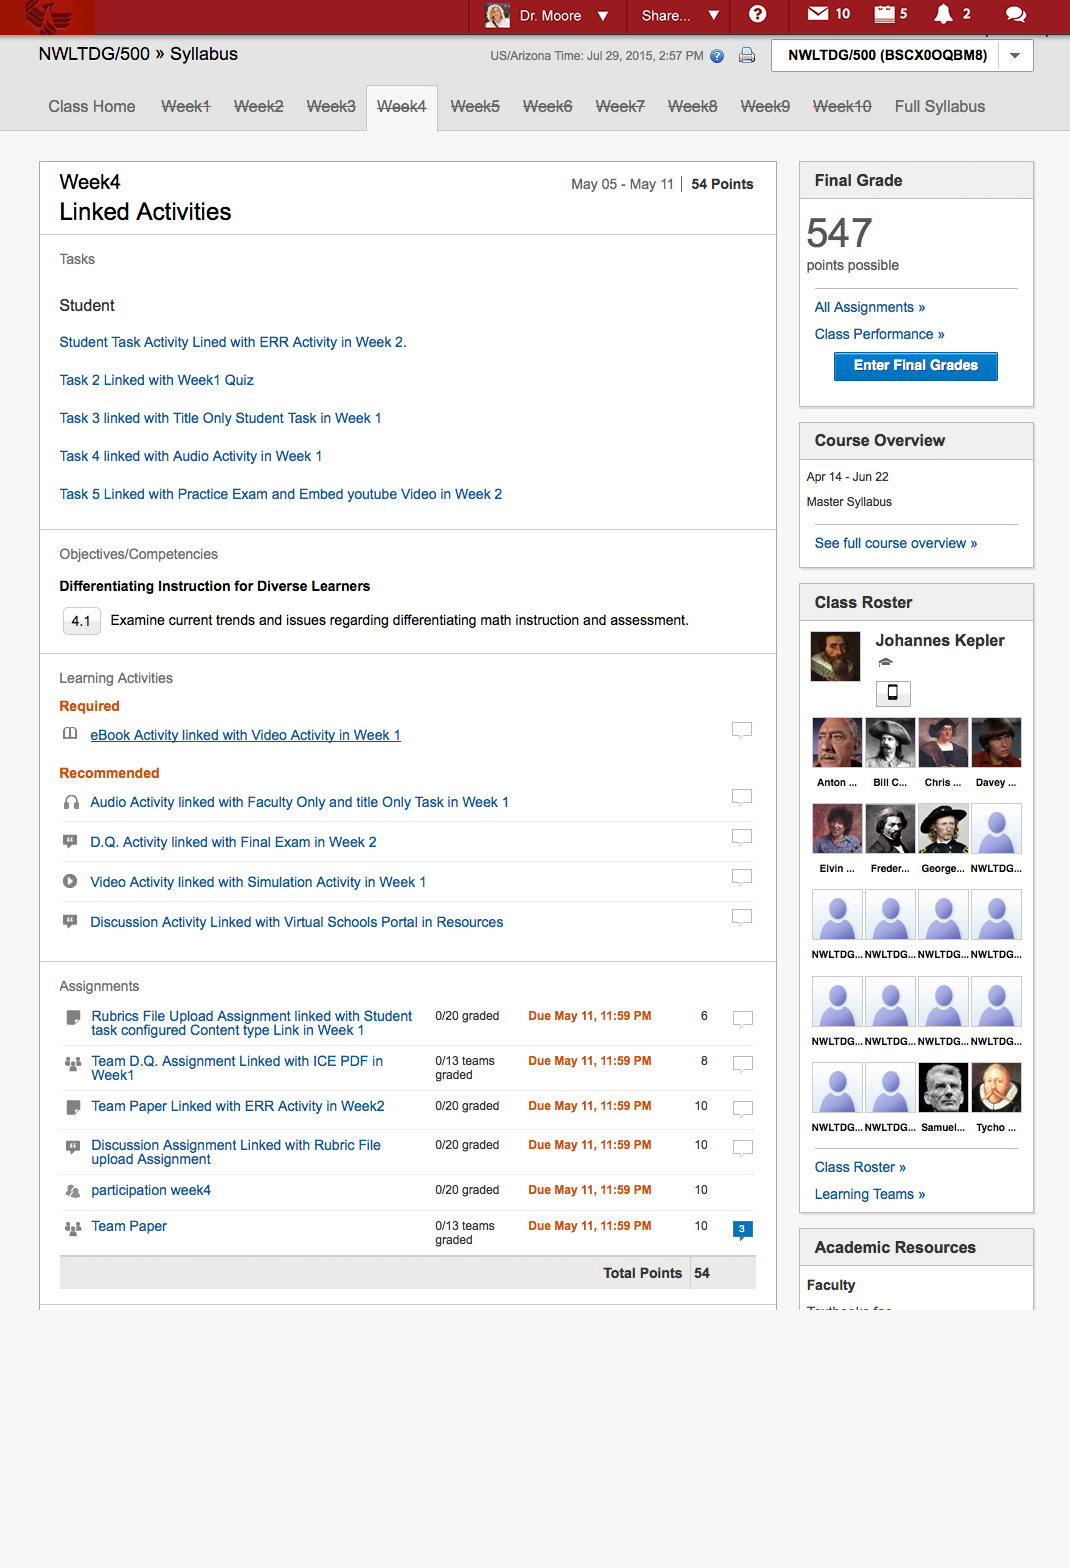Click Johannes Kepler's roster portrait
The height and width of the screenshot is (1568, 1070).
[x=835, y=656]
